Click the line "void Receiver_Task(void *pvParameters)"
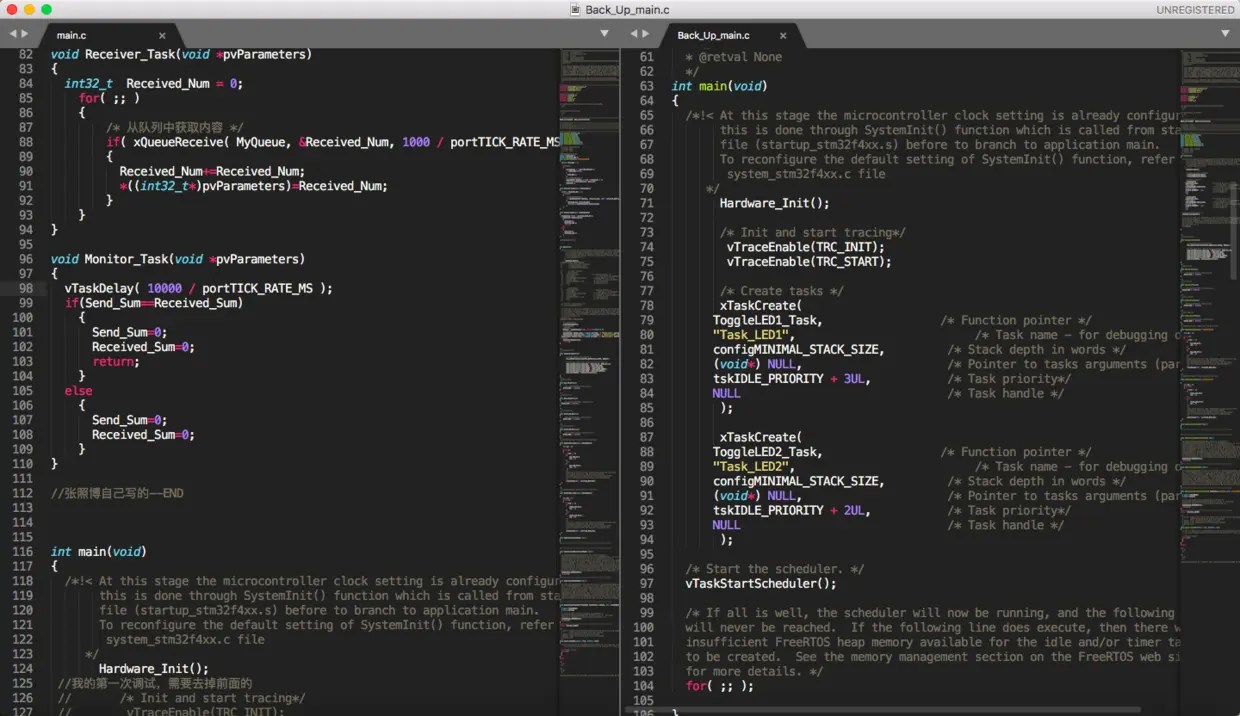 (181, 54)
